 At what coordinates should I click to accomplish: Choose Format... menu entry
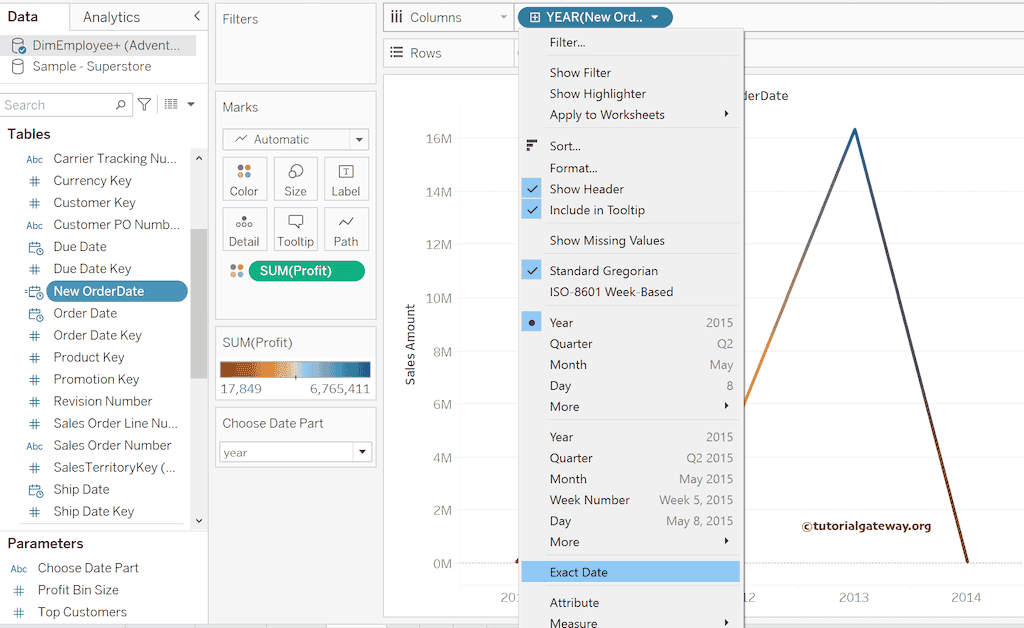(630, 168)
